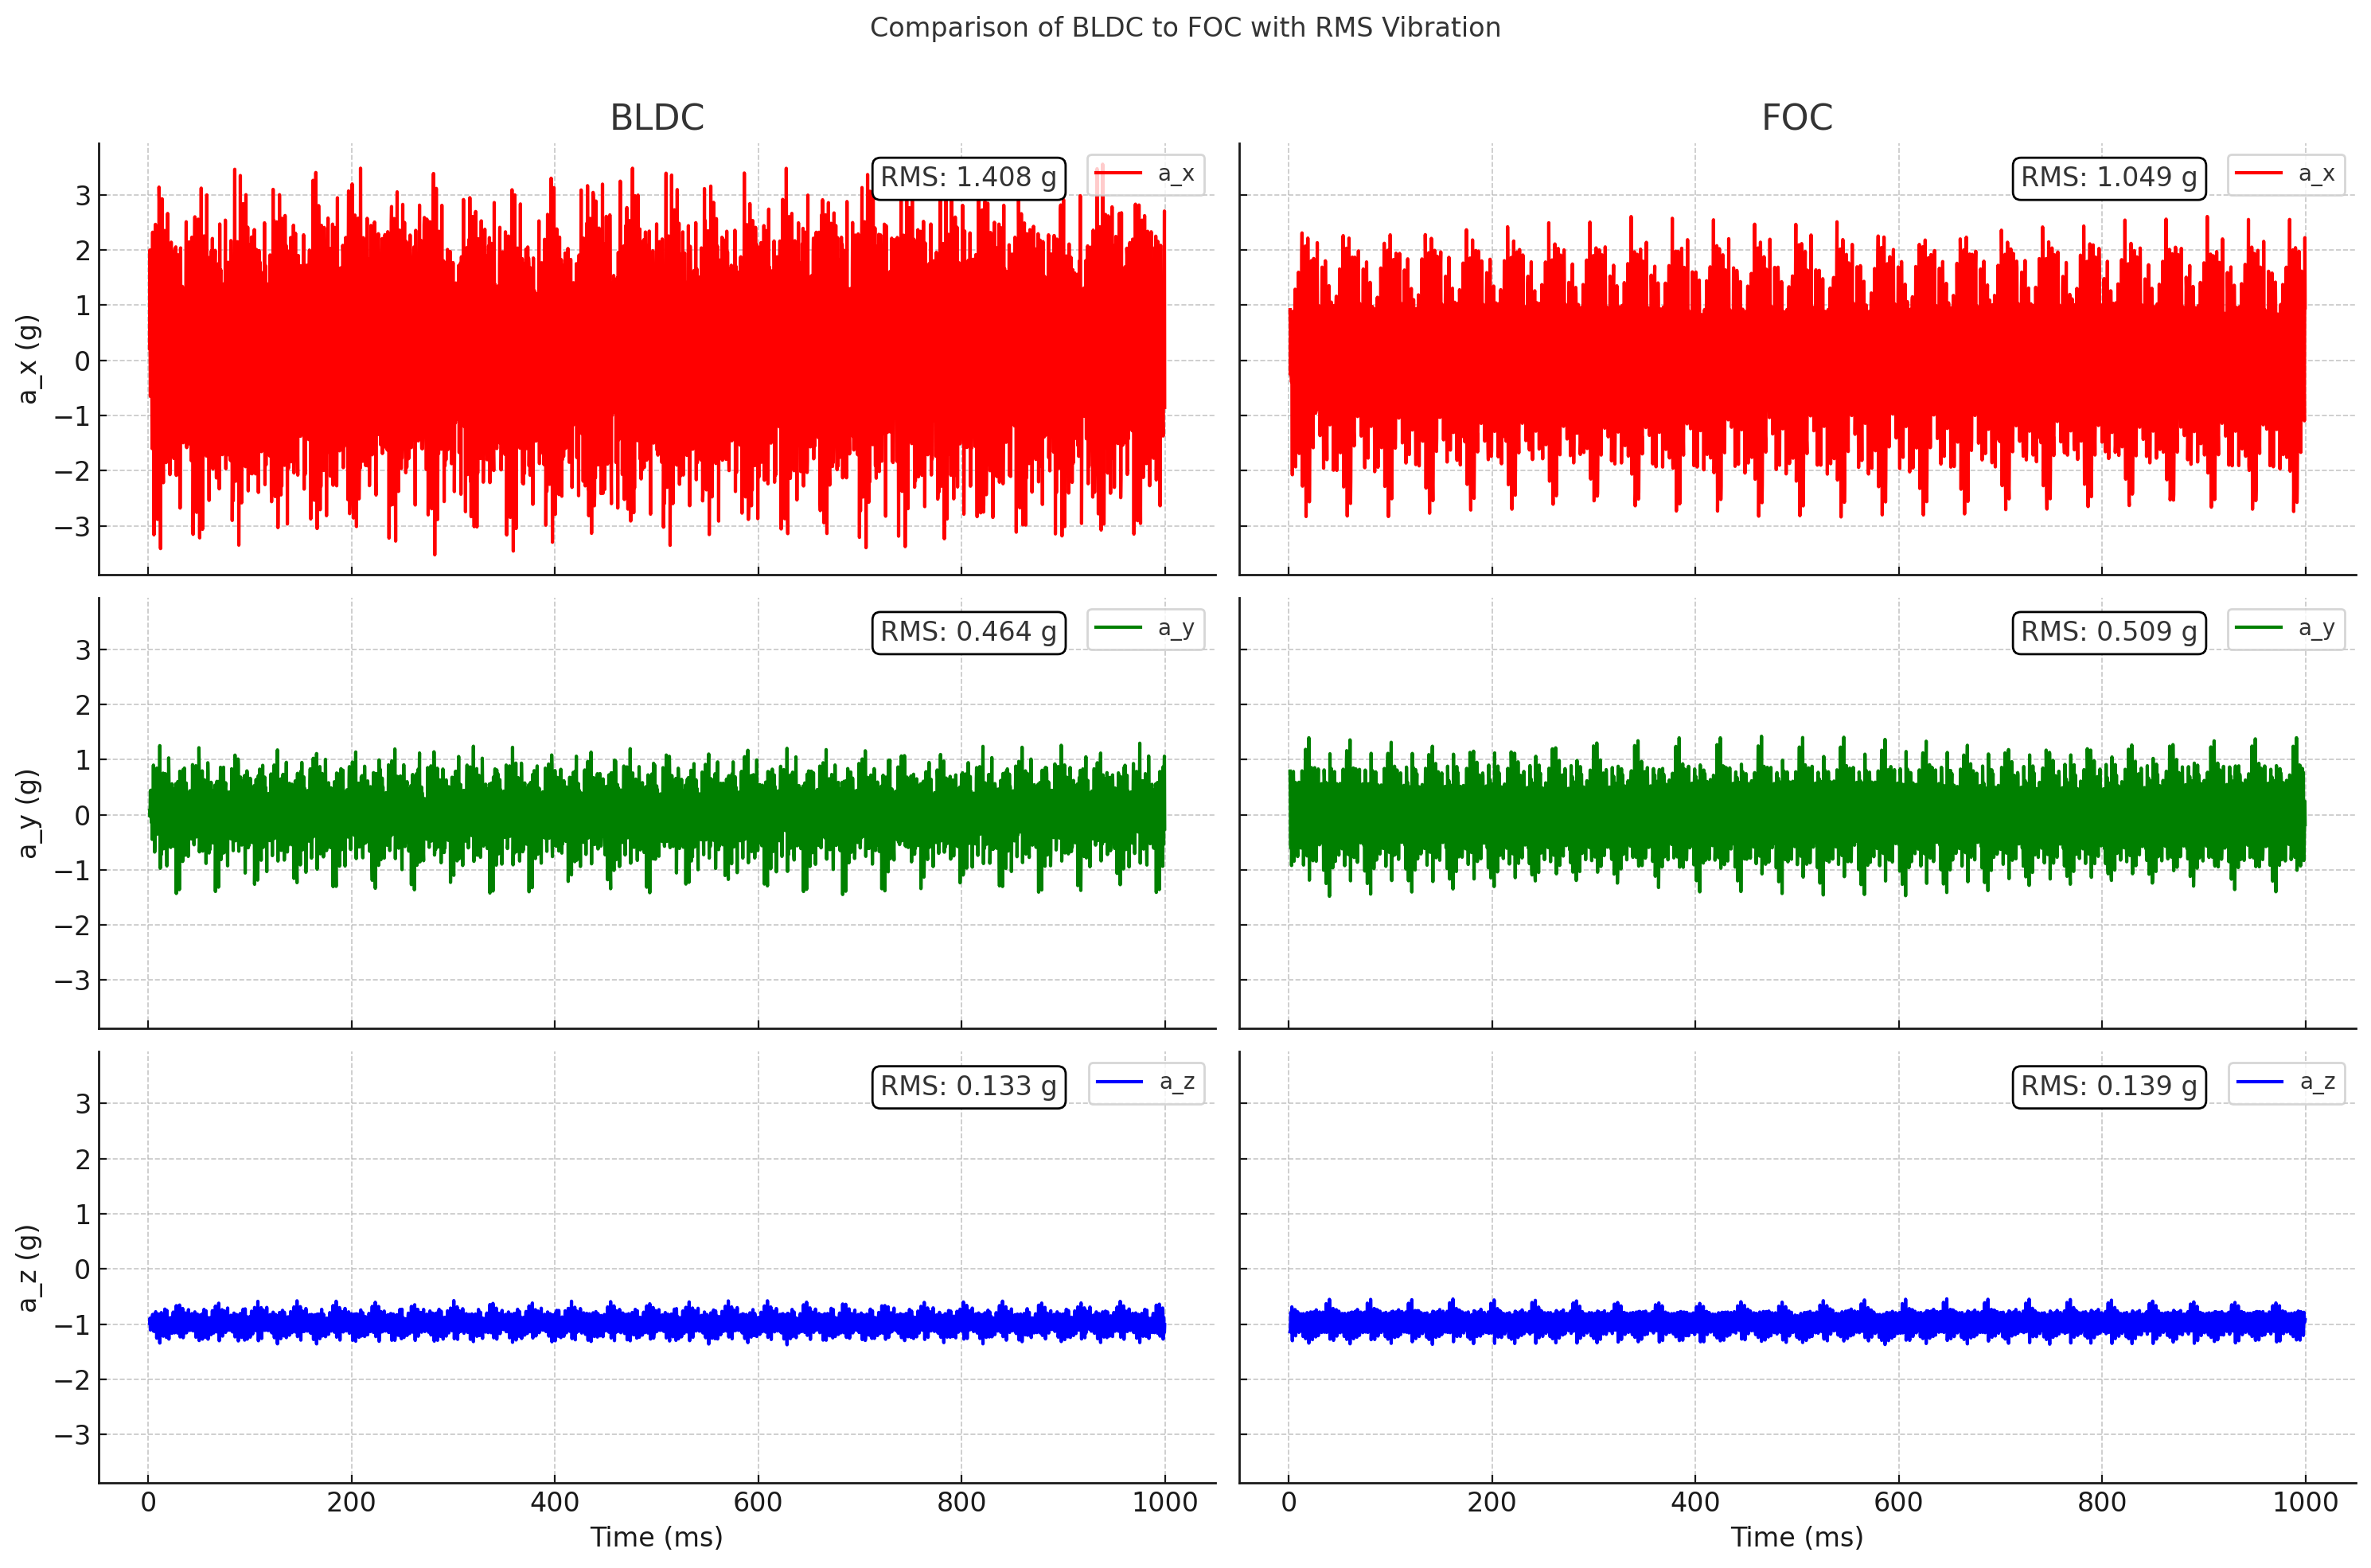Viewport: 2371px width, 1568px height.
Task: Click the RMS: 0.133 g label
Action: (968, 1086)
